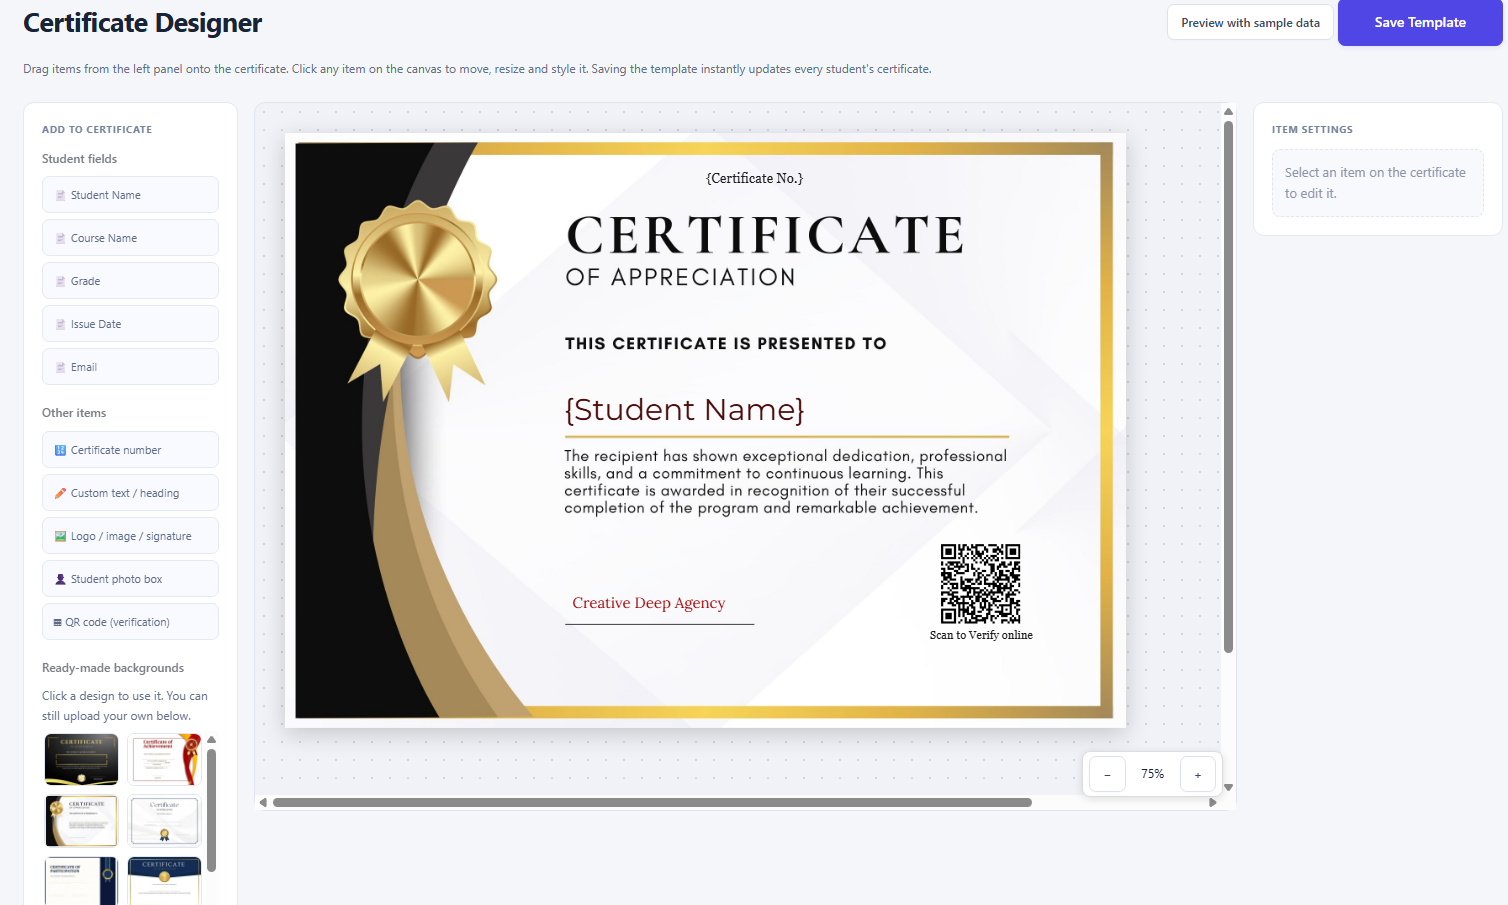Select {Certificate No.} placeholder on canvas

click(754, 178)
